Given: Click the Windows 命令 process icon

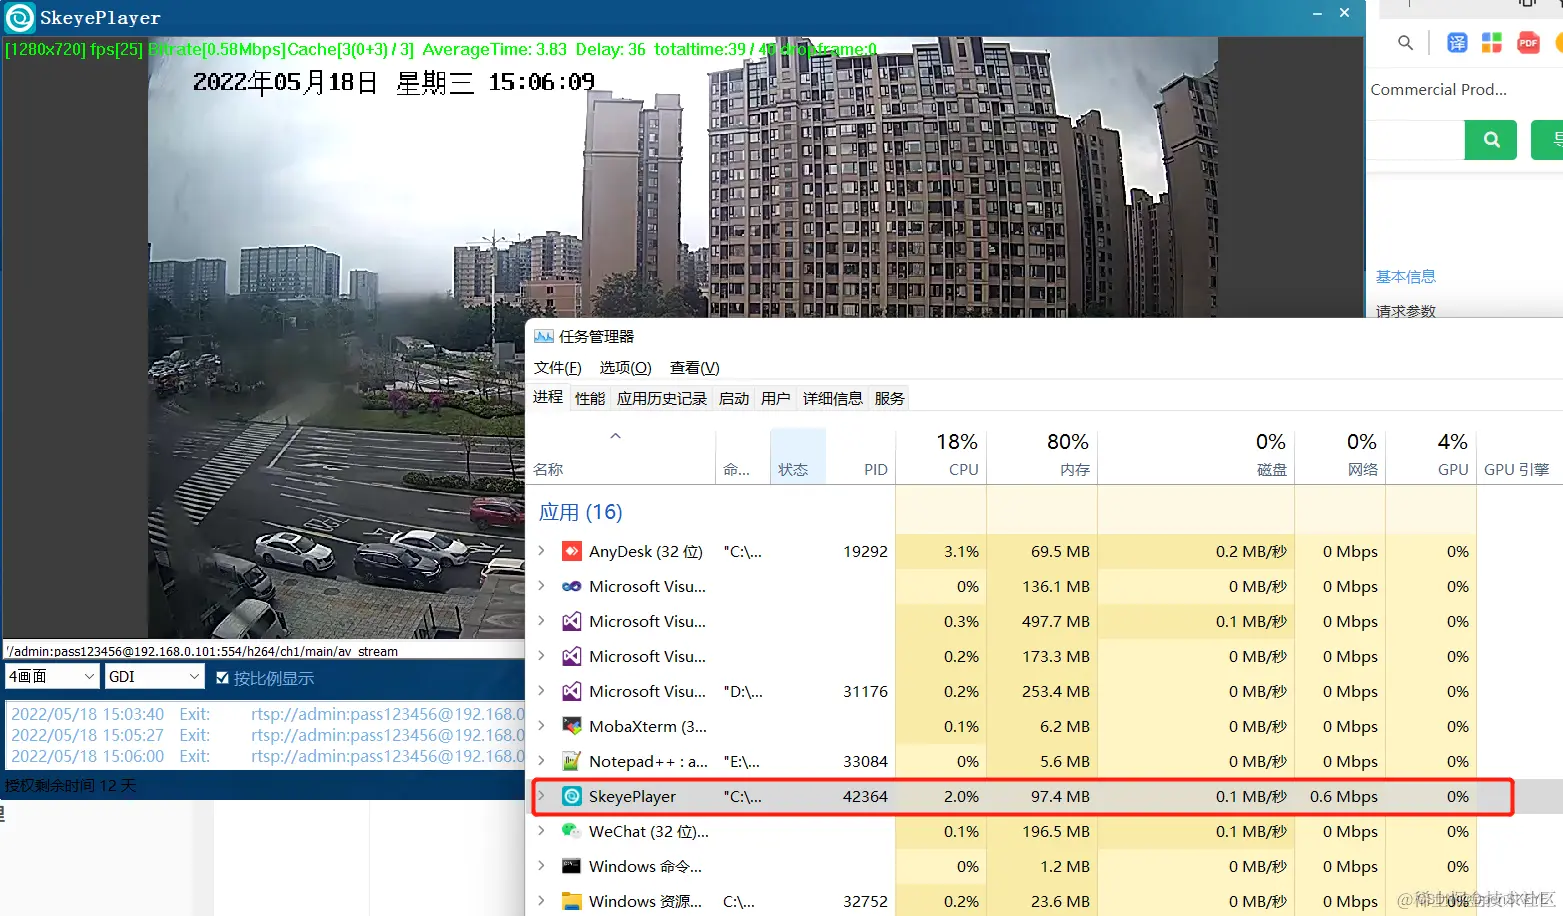Looking at the screenshot, I should pyautogui.click(x=572, y=866).
